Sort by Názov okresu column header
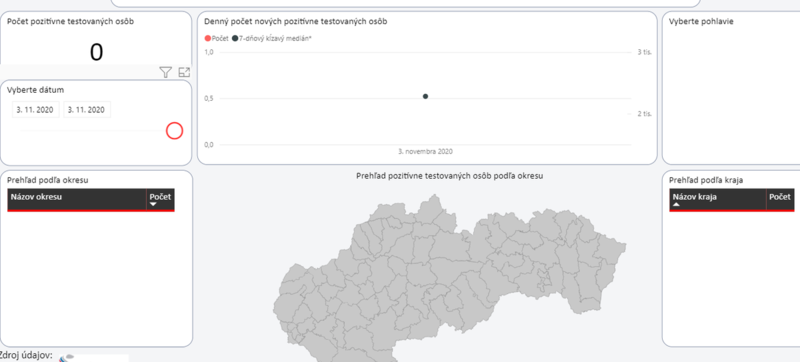 click(77, 199)
